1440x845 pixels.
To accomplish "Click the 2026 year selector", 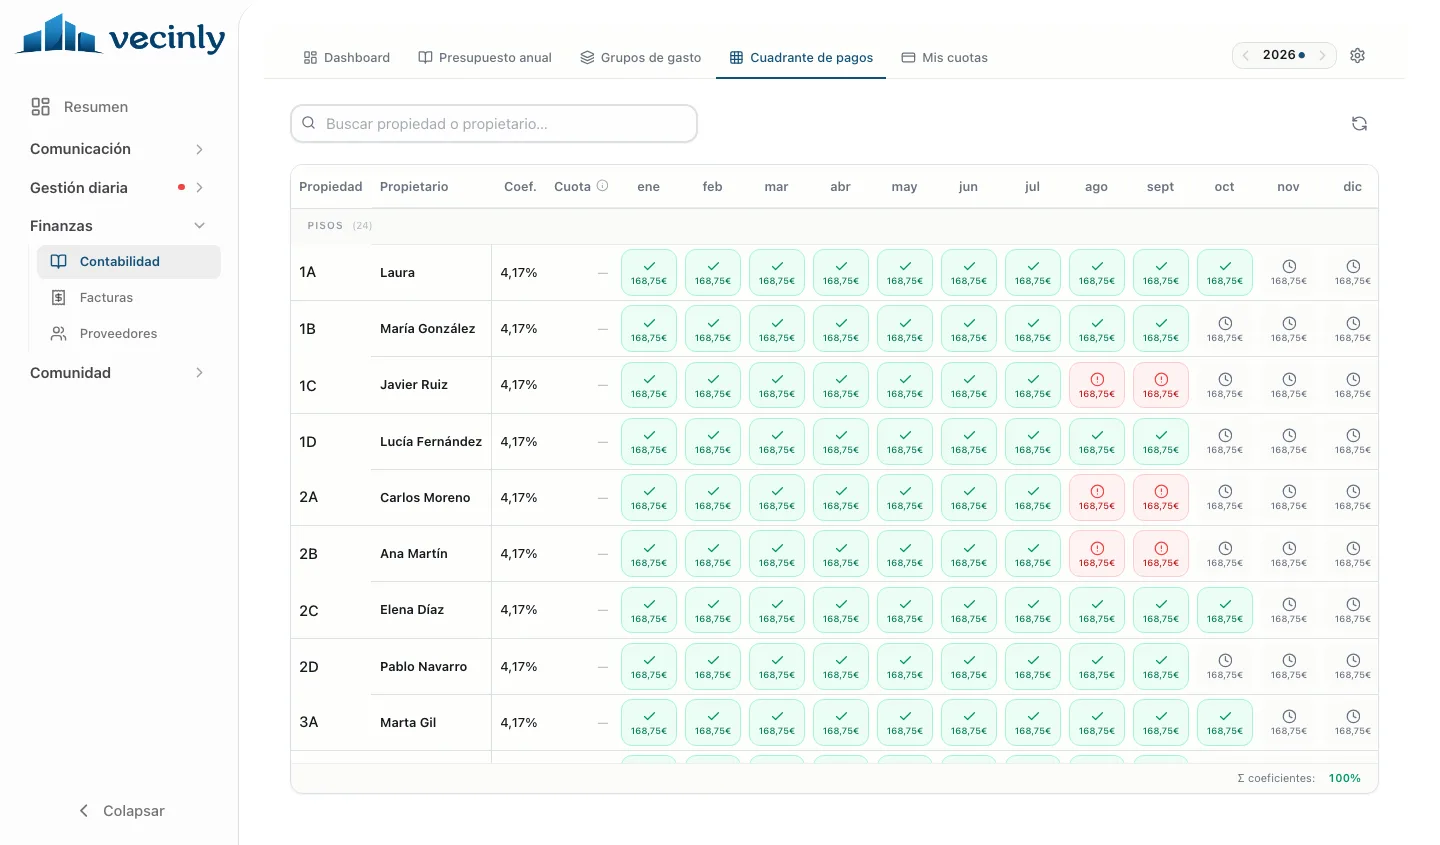I will pyautogui.click(x=1284, y=56).
